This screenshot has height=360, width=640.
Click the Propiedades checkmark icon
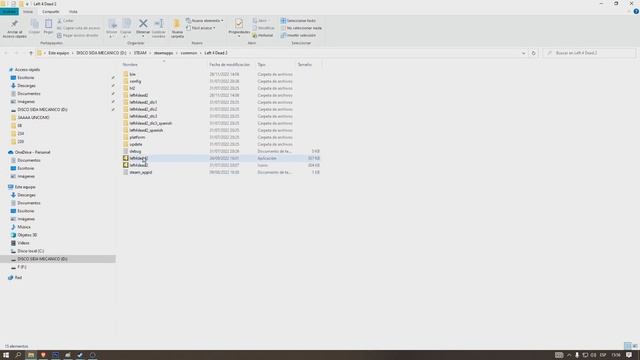[239, 24]
